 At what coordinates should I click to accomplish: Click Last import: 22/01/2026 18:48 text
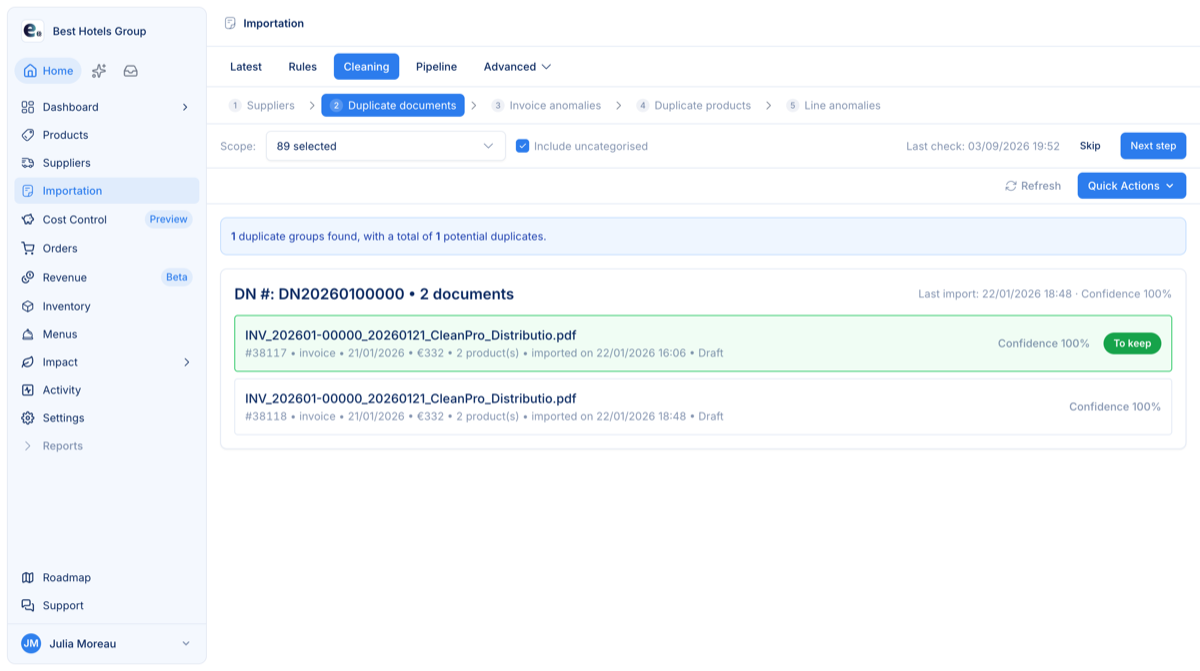click(x=995, y=294)
